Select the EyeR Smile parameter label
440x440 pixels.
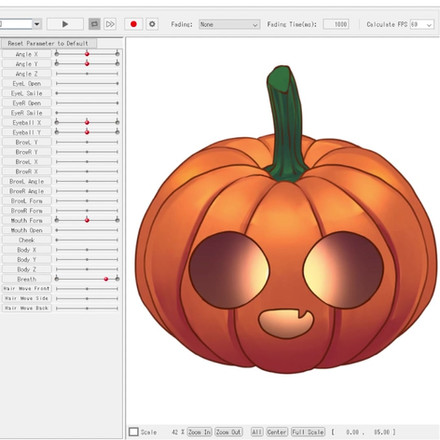pos(27,113)
